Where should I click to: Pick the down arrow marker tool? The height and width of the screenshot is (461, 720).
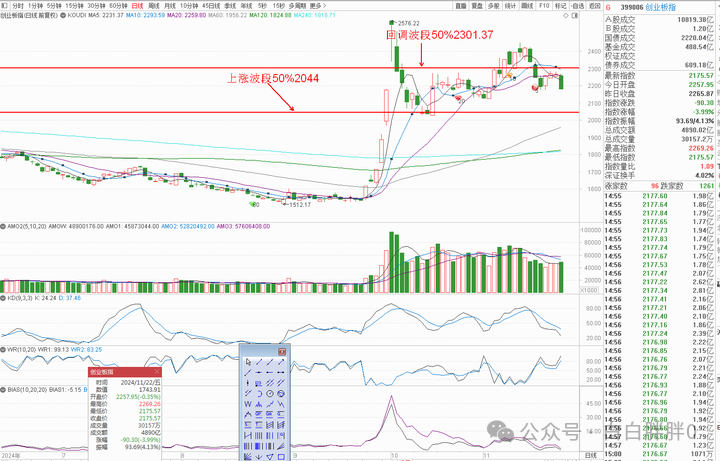tap(259, 456)
